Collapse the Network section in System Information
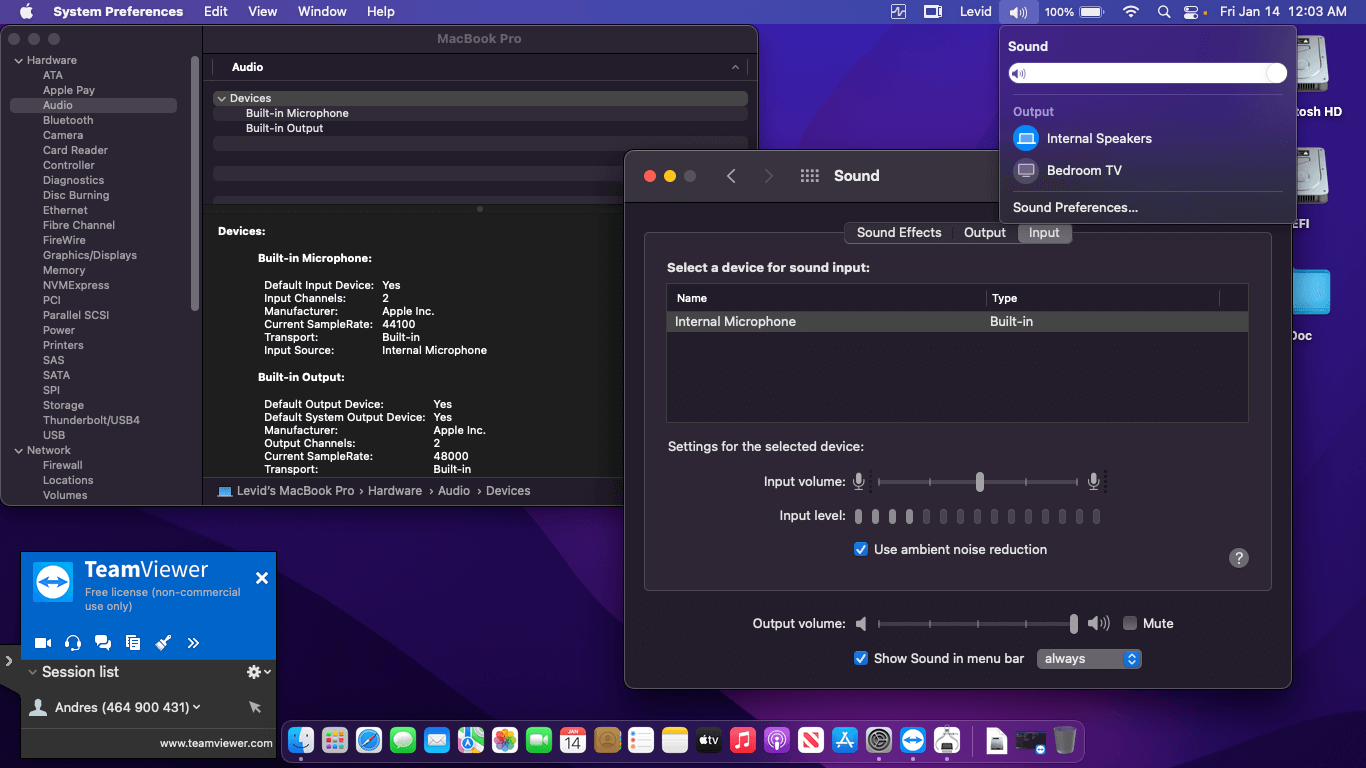Image resolution: width=1366 pixels, height=768 pixels. click(x=17, y=451)
